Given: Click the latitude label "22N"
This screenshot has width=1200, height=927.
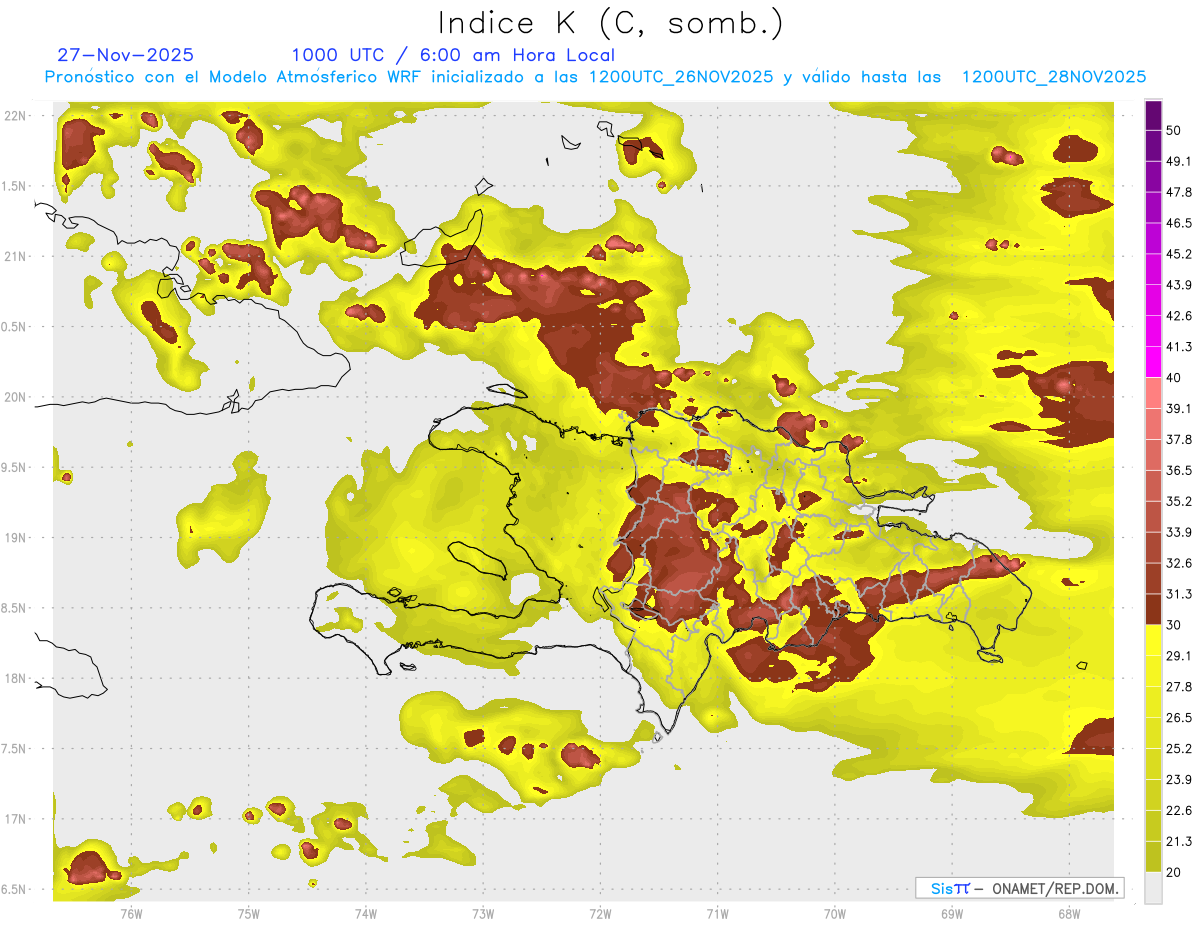Looking at the screenshot, I should tap(17, 116).
